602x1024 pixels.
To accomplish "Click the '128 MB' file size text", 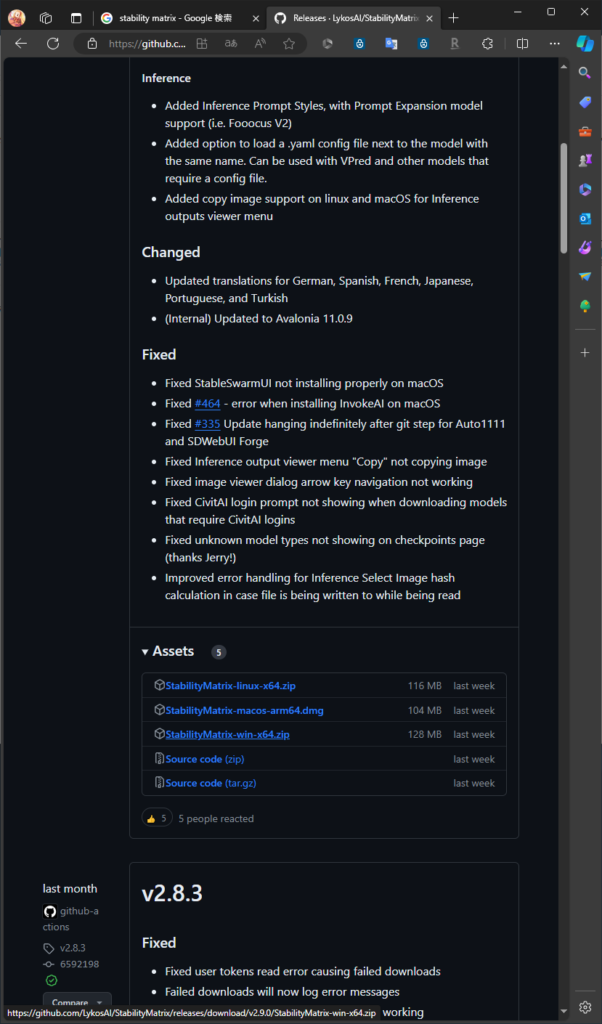I will 425,734.
